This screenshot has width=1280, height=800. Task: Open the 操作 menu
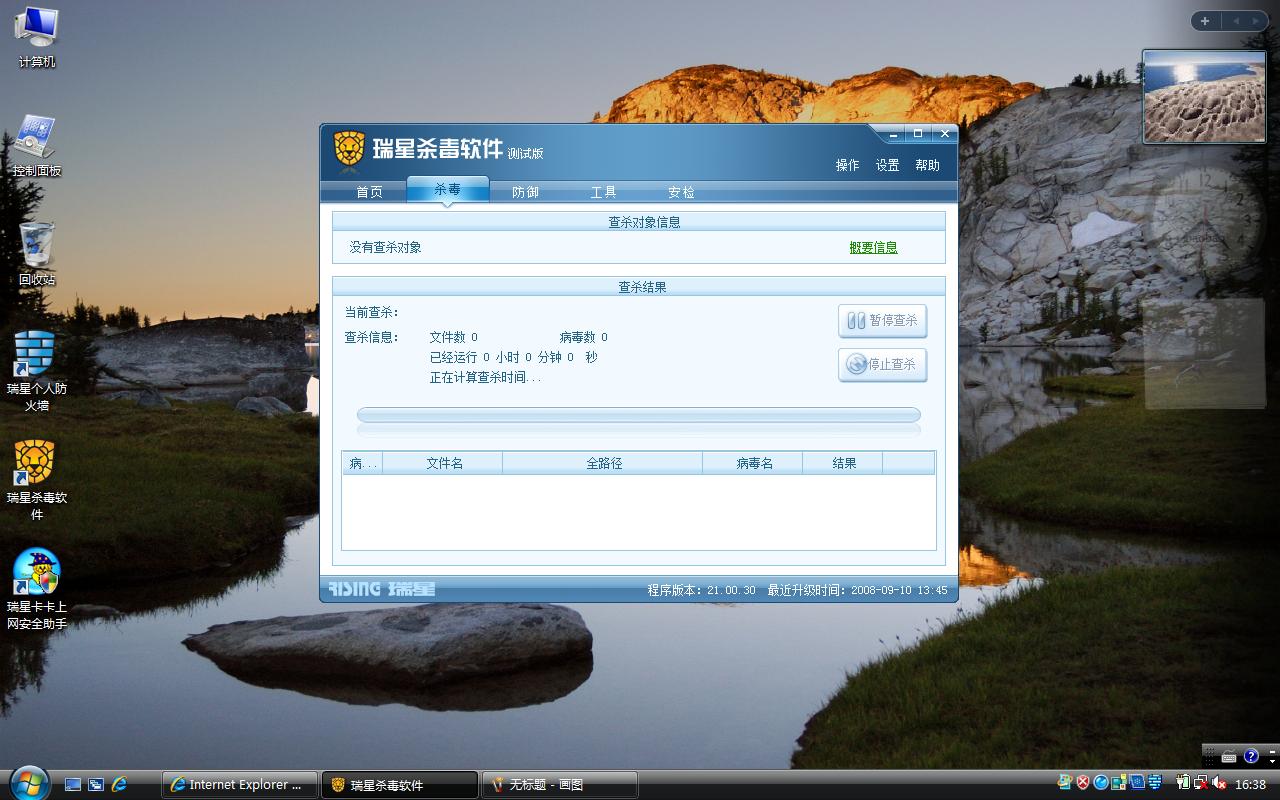(x=847, y=165)
